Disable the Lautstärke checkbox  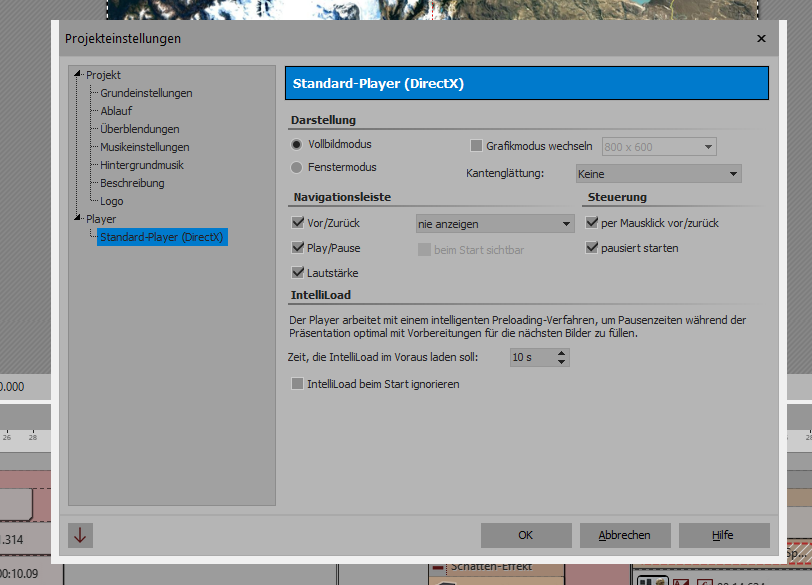(298, 273)
